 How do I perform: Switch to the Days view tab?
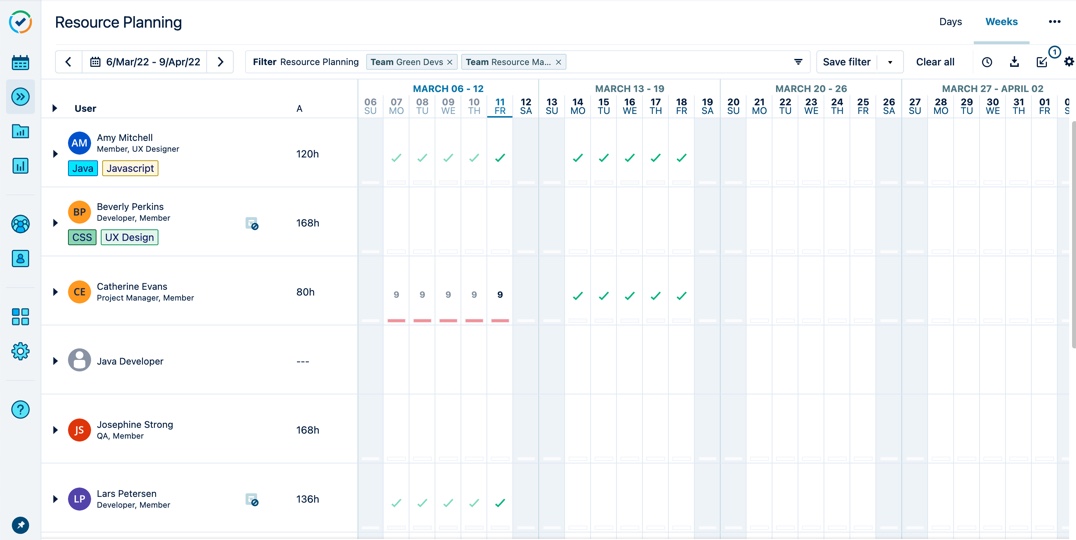(x=950, y=22)
